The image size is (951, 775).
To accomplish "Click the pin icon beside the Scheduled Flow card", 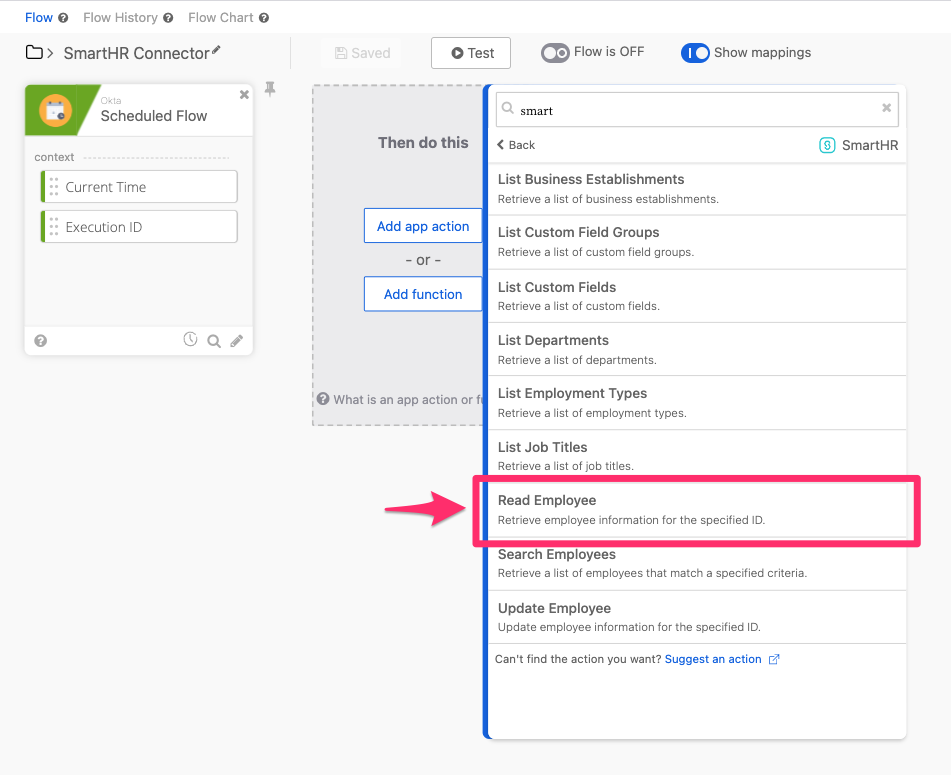I will point(269,88).
